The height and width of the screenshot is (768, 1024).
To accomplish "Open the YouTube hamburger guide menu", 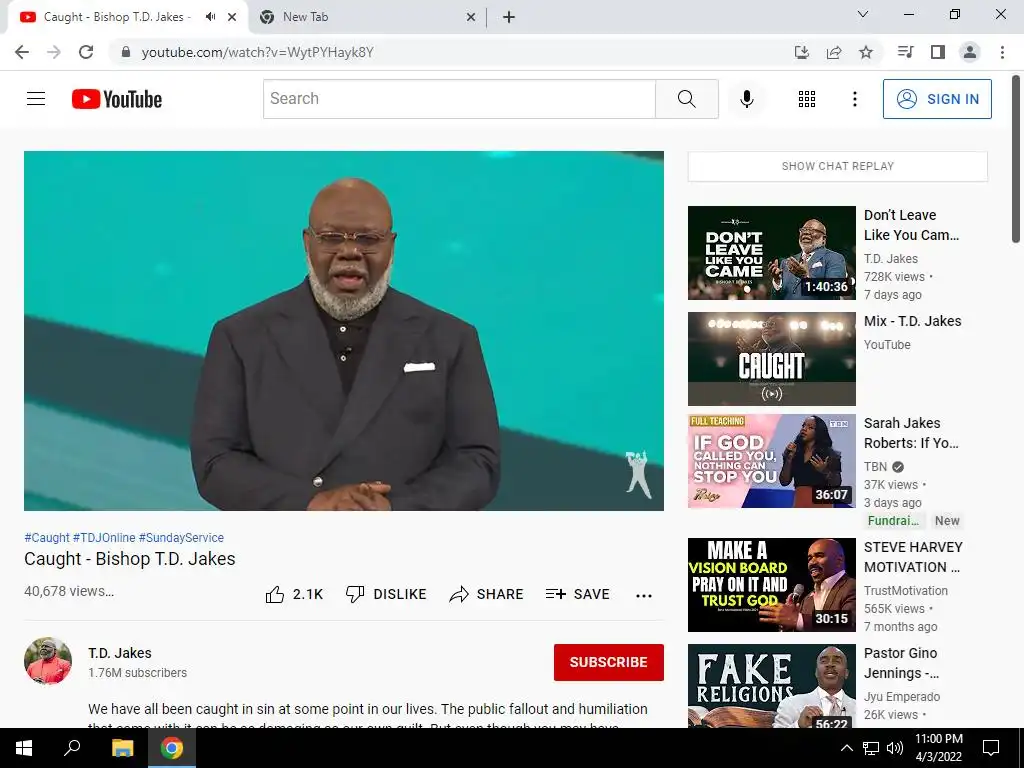I will (x=36, y=99).
